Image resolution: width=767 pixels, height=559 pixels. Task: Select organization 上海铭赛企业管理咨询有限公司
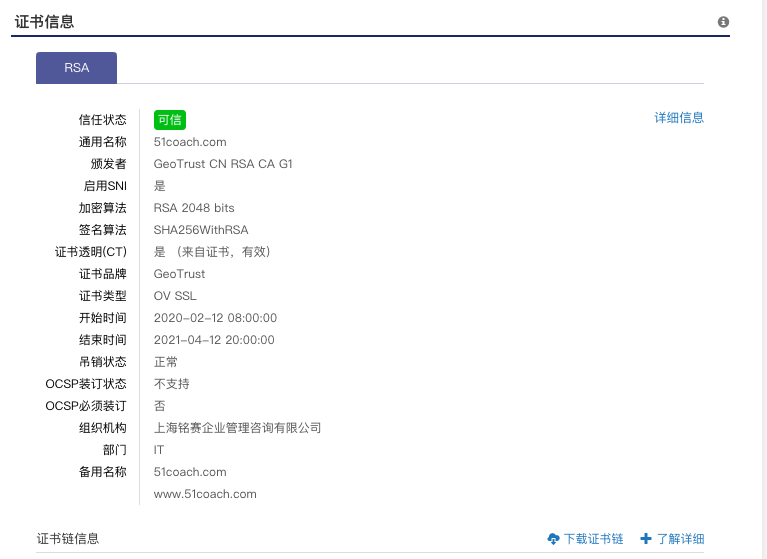(237, 428)
